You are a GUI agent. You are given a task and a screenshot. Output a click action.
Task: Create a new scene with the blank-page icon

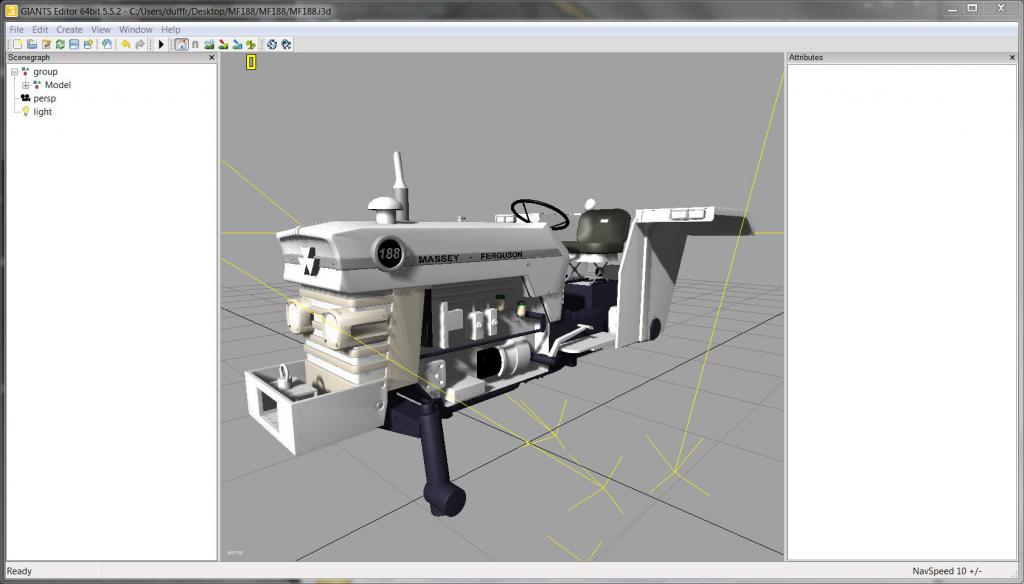[18, 44]
